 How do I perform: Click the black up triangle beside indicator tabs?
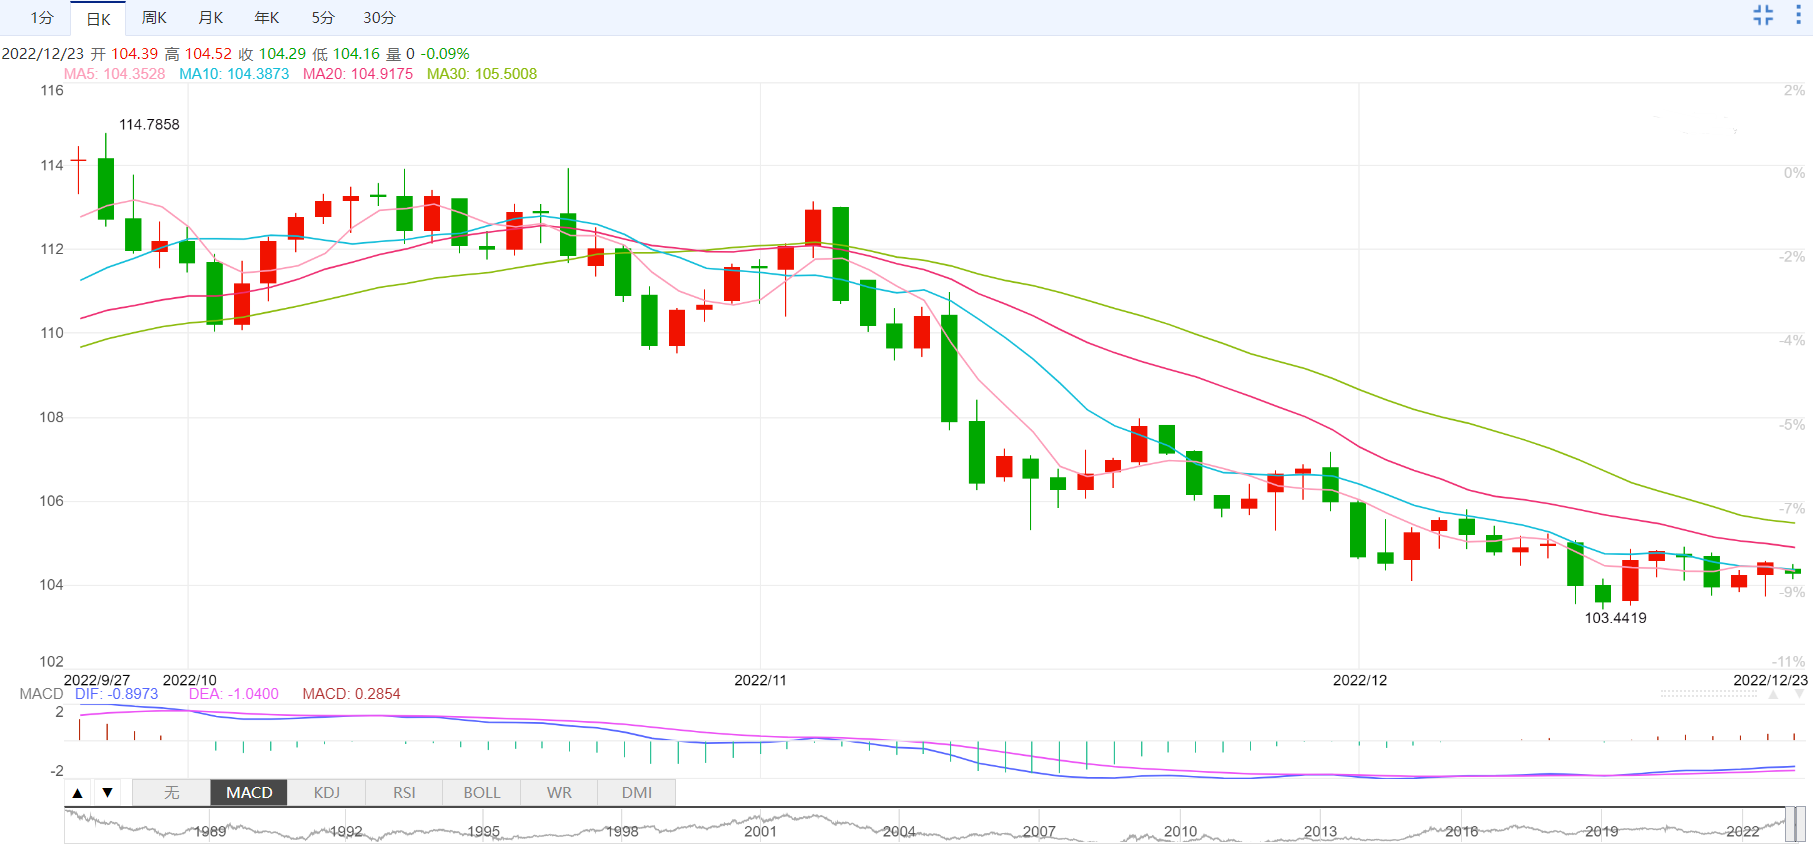tap(77, 793)
